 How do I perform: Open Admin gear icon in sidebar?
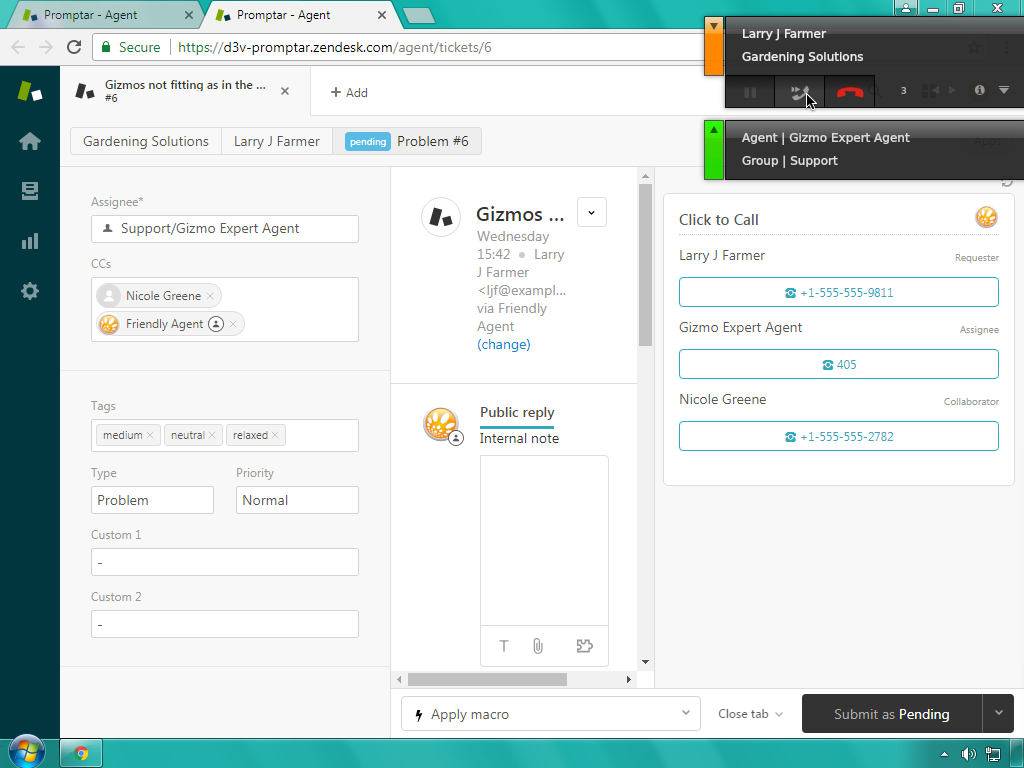pos(30,291)
